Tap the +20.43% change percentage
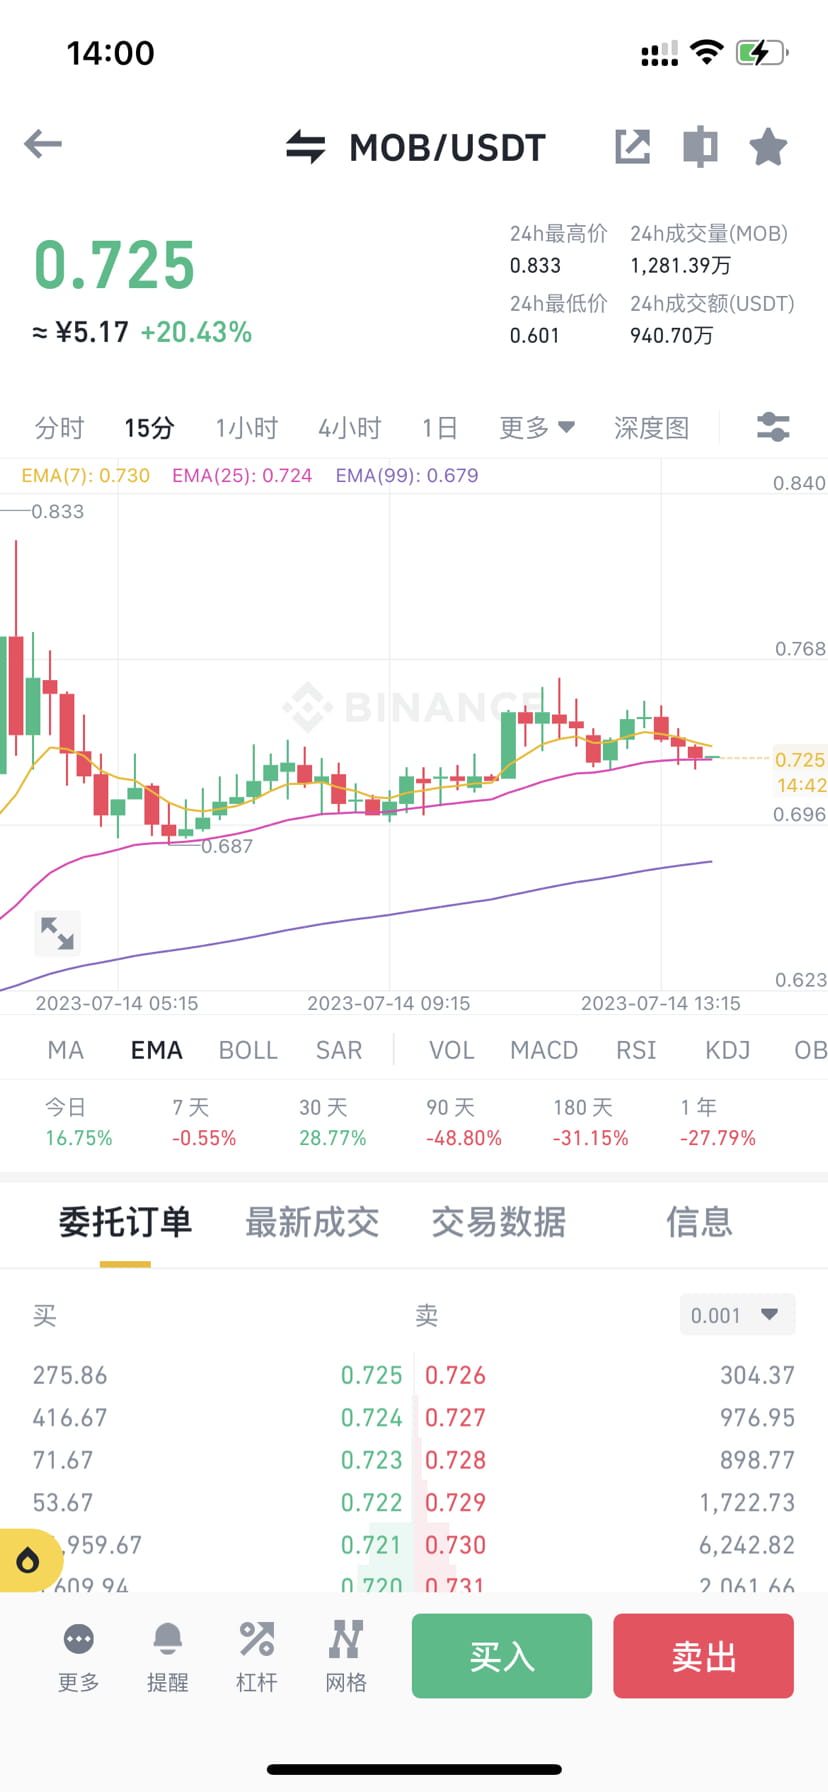 [x=196, y=332]
